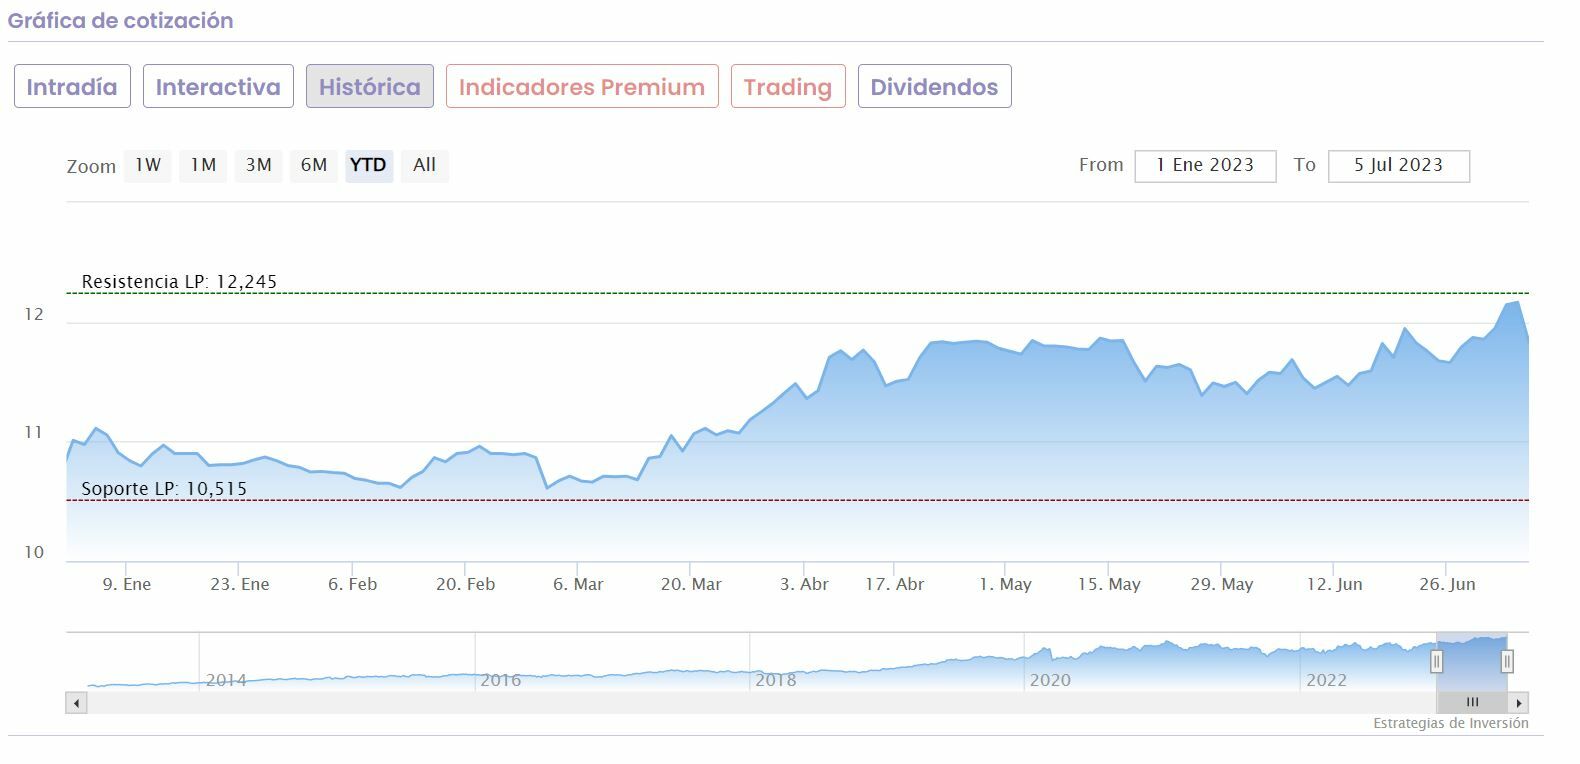This screenshot has width=1580, height=764.
Task: Switch to the Trading tab
Action: pyautogui.click(x=788, y=87)
